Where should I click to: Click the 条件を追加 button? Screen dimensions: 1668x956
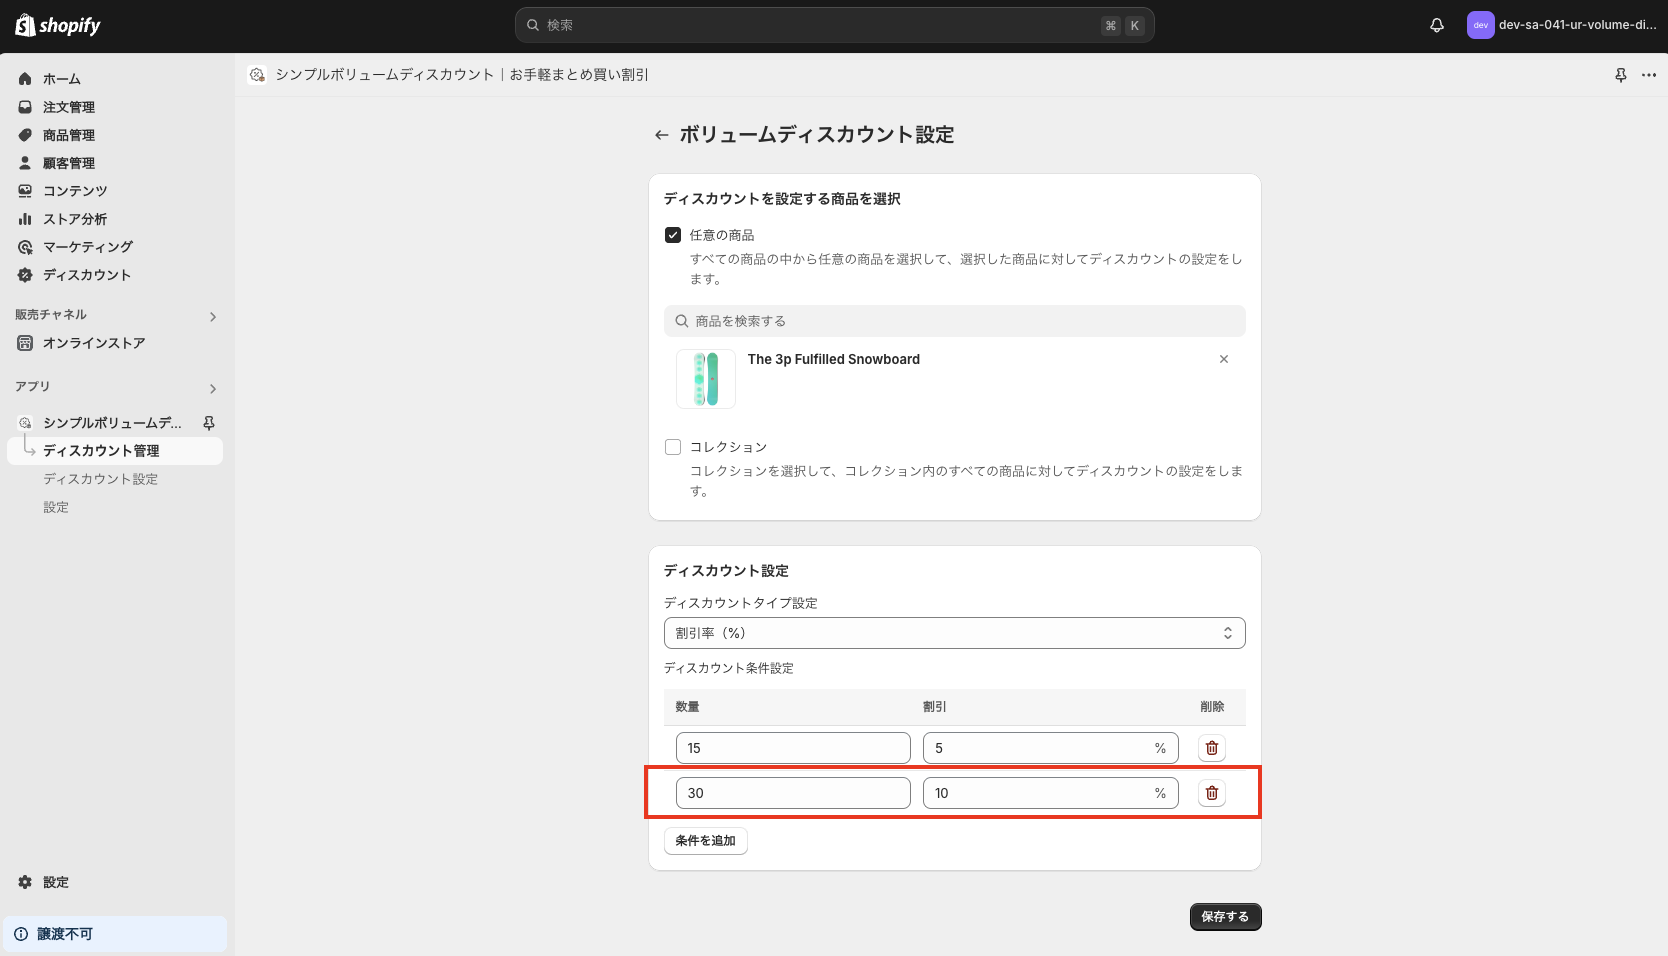click(x=705, y=841)
